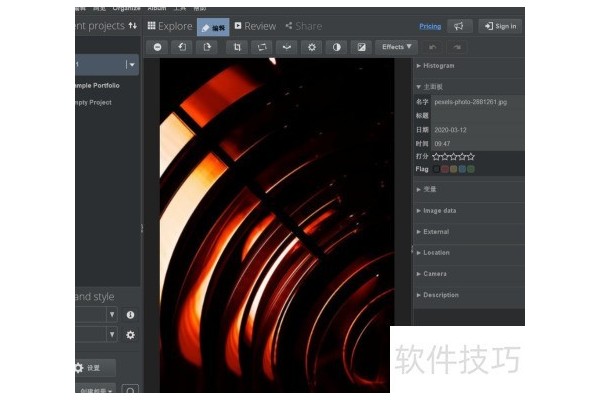Select the red flag color swatch
This screenshot has width=600, height=400.
[x=445, y=169]
